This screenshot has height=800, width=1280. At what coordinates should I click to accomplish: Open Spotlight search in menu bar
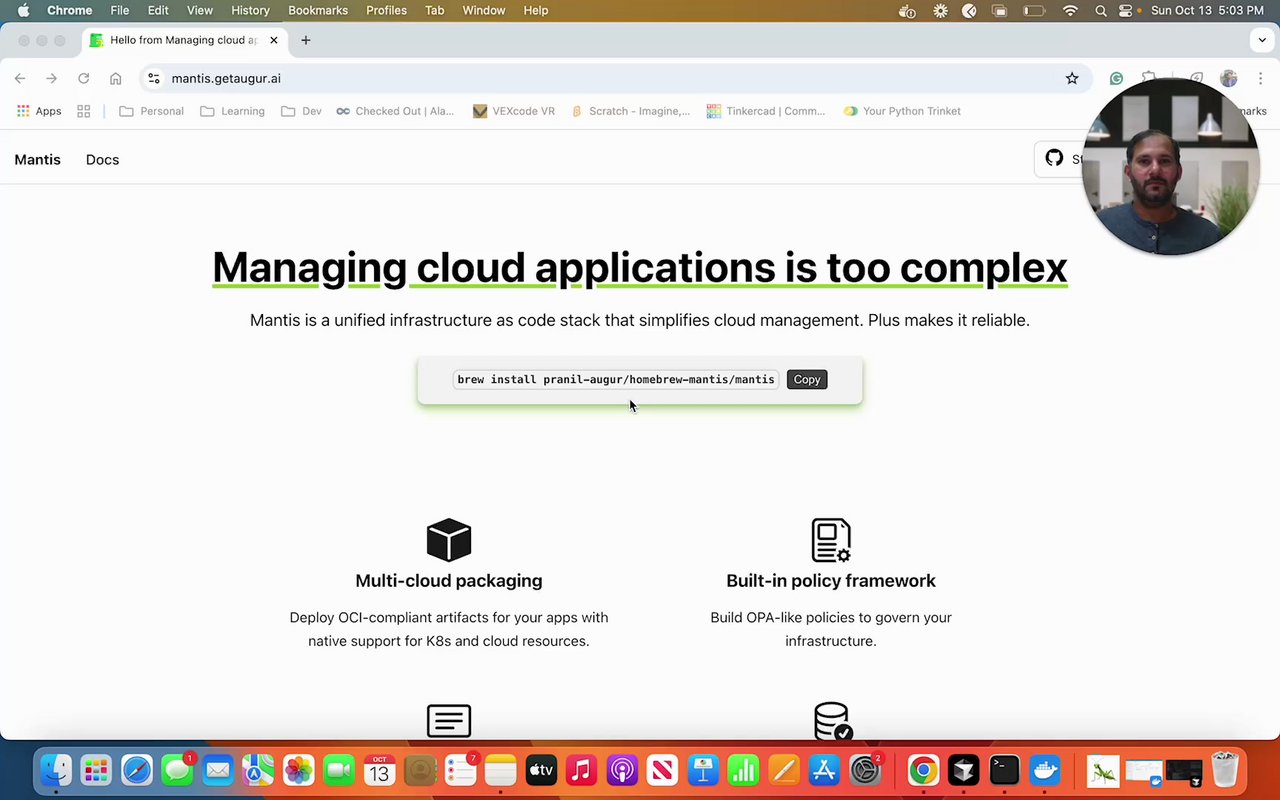[1101, 10]
